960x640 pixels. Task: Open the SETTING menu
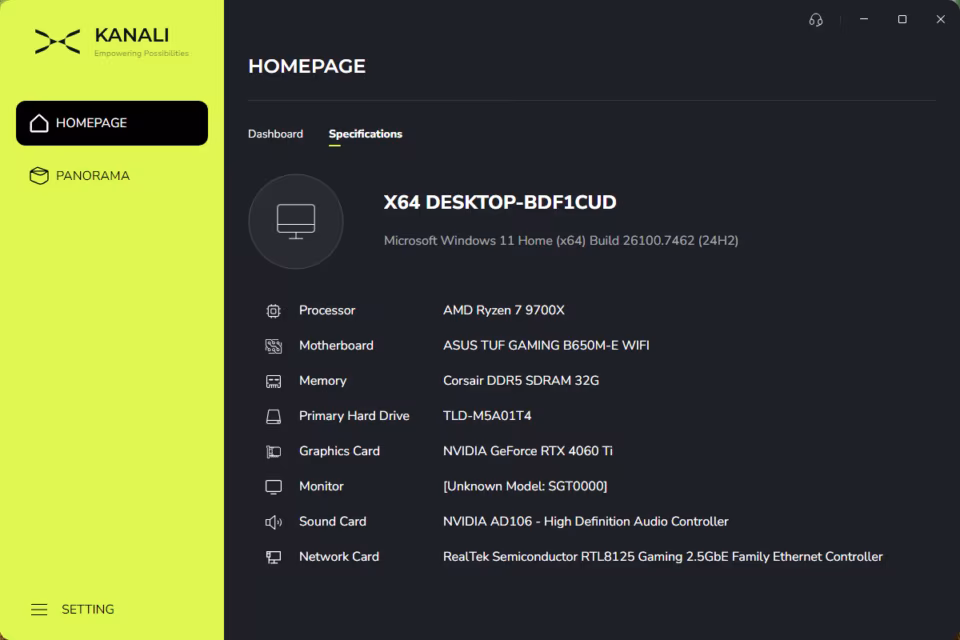point(72,609)
